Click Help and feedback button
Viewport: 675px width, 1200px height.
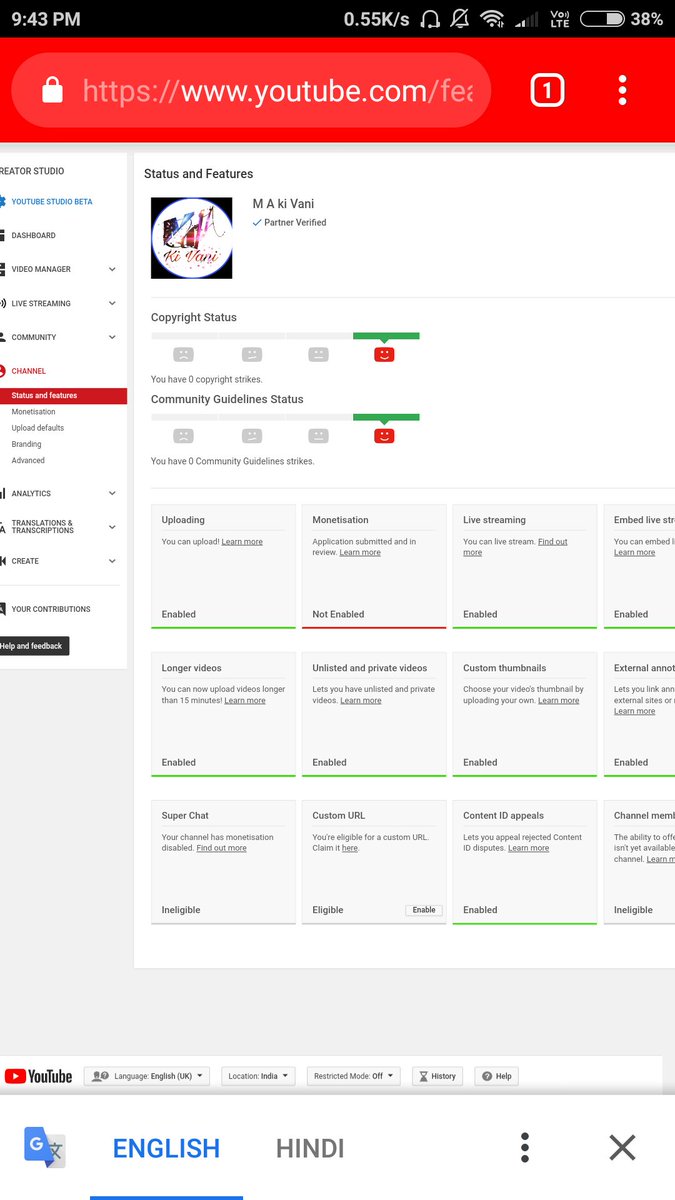pos(33,646)
